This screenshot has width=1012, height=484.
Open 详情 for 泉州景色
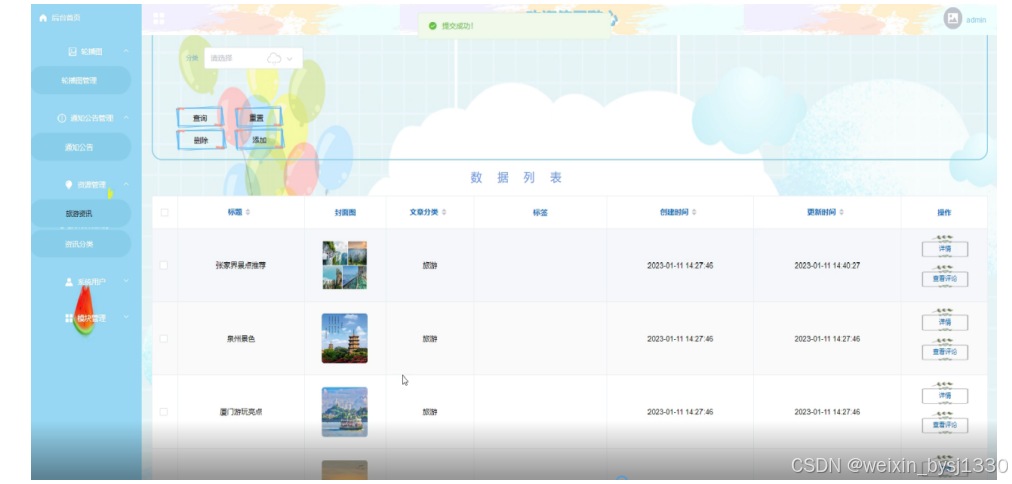(x=945, y=322)
